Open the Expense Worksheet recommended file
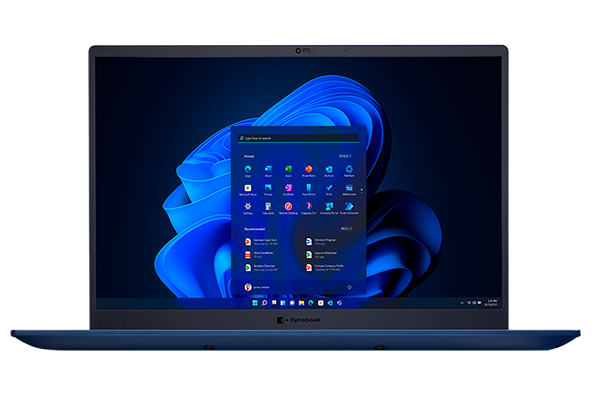The image size is (600, 400). point(310,255)
